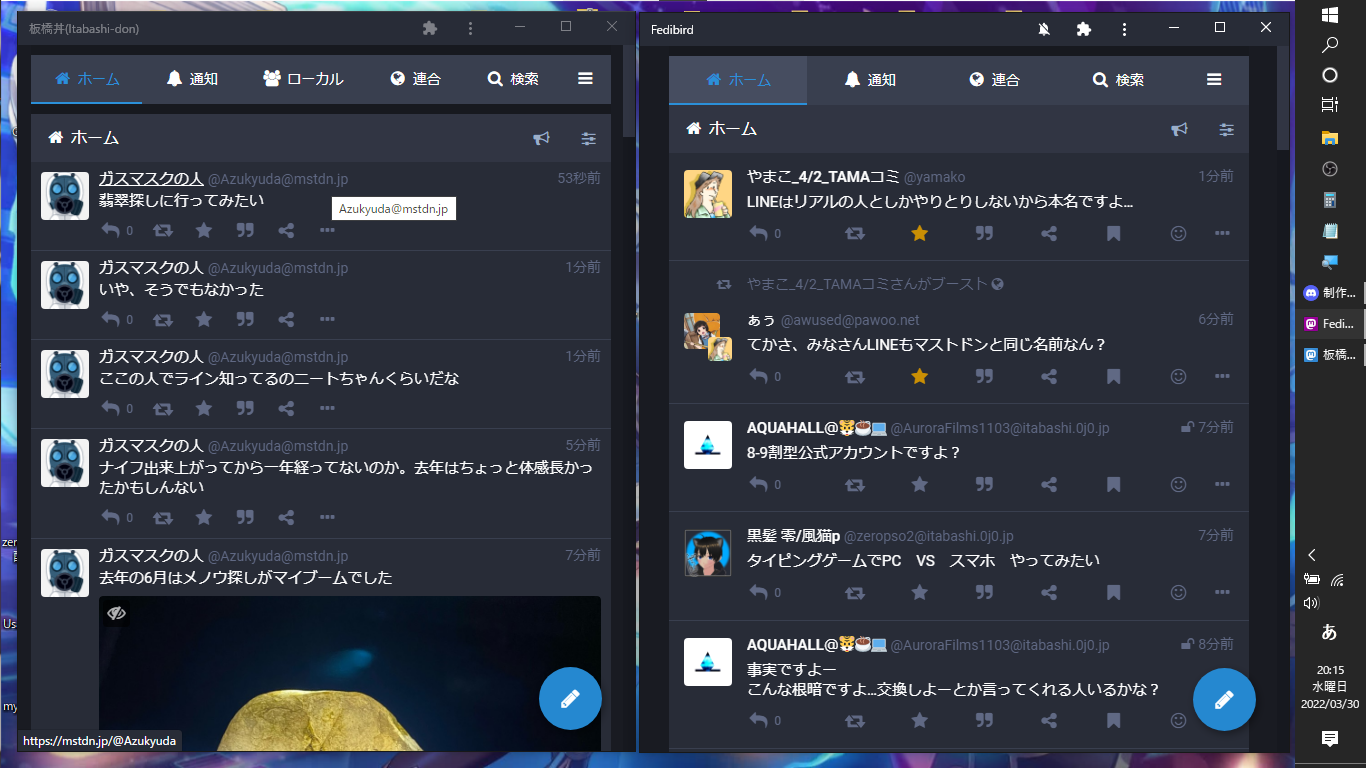Switch to 連合 tab in Itabashi-don
The image size is (1366, 768).
pos(415,79)
